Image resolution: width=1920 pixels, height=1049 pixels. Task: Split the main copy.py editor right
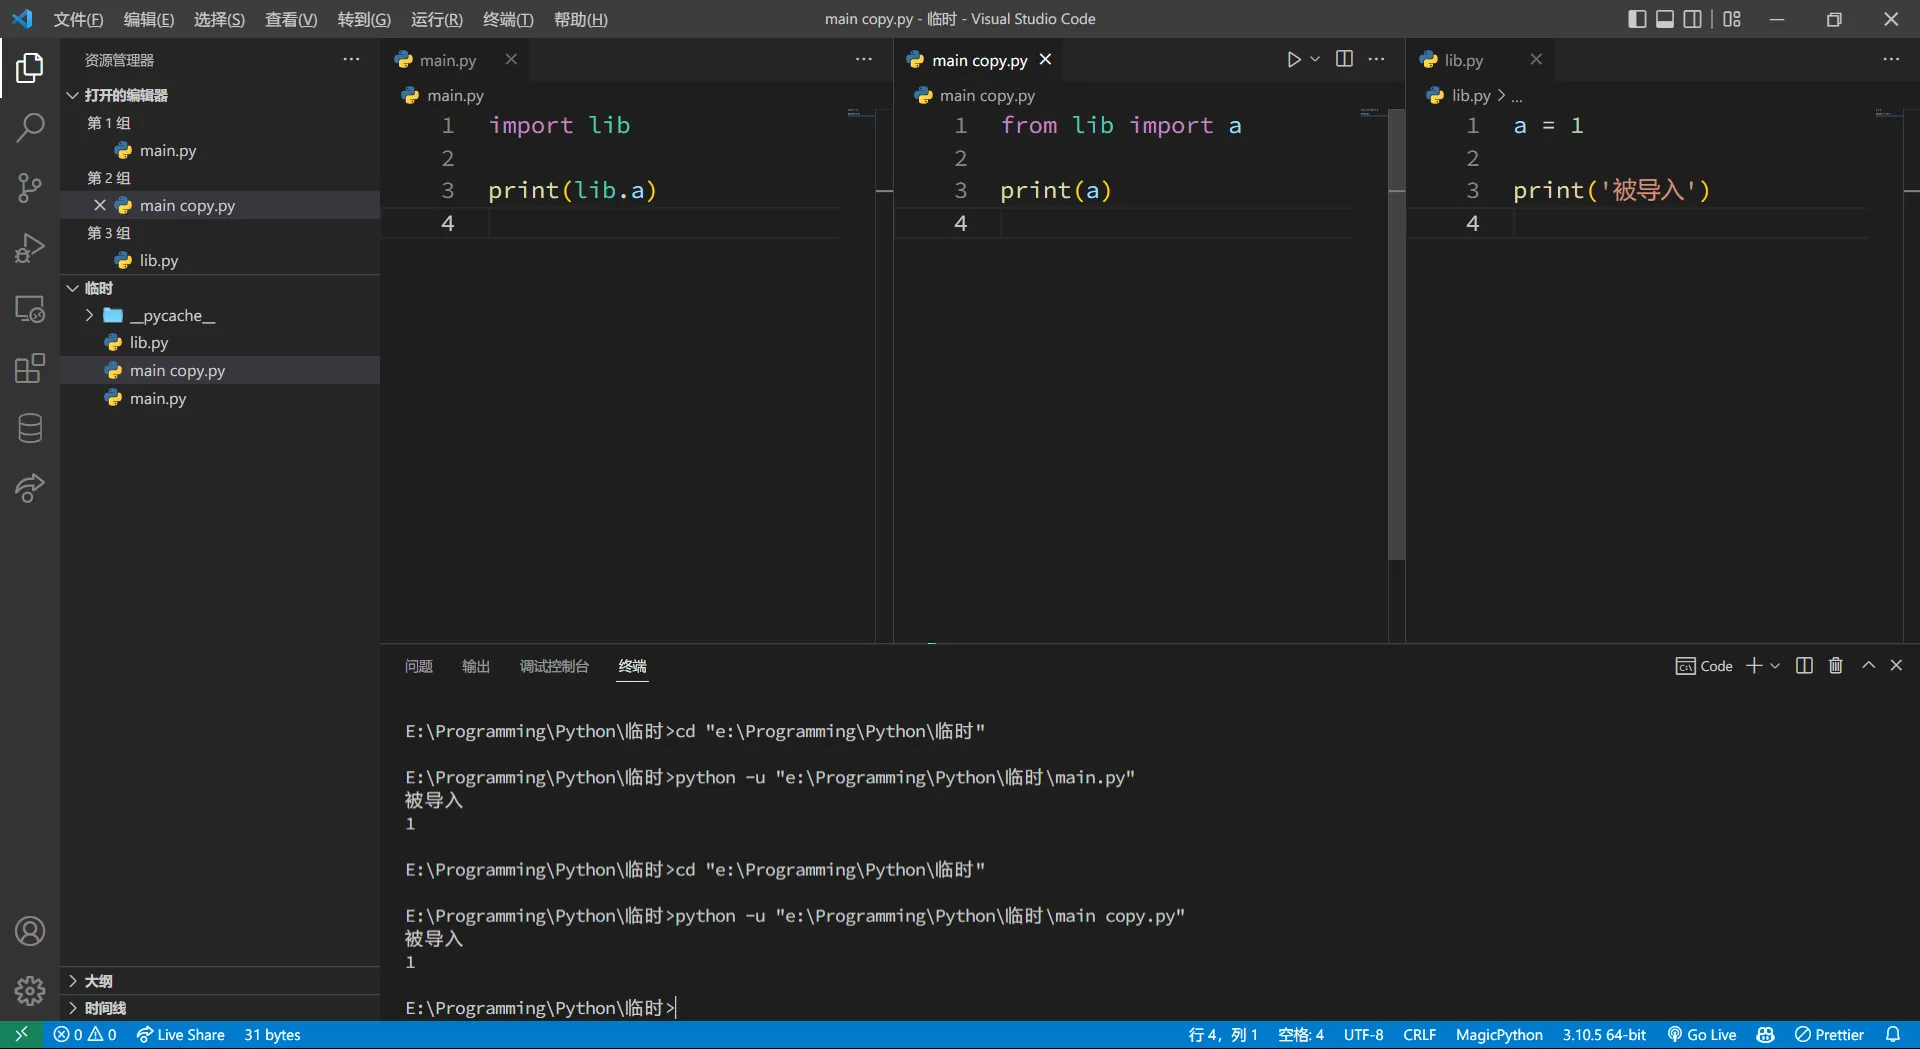point(1344,60)
